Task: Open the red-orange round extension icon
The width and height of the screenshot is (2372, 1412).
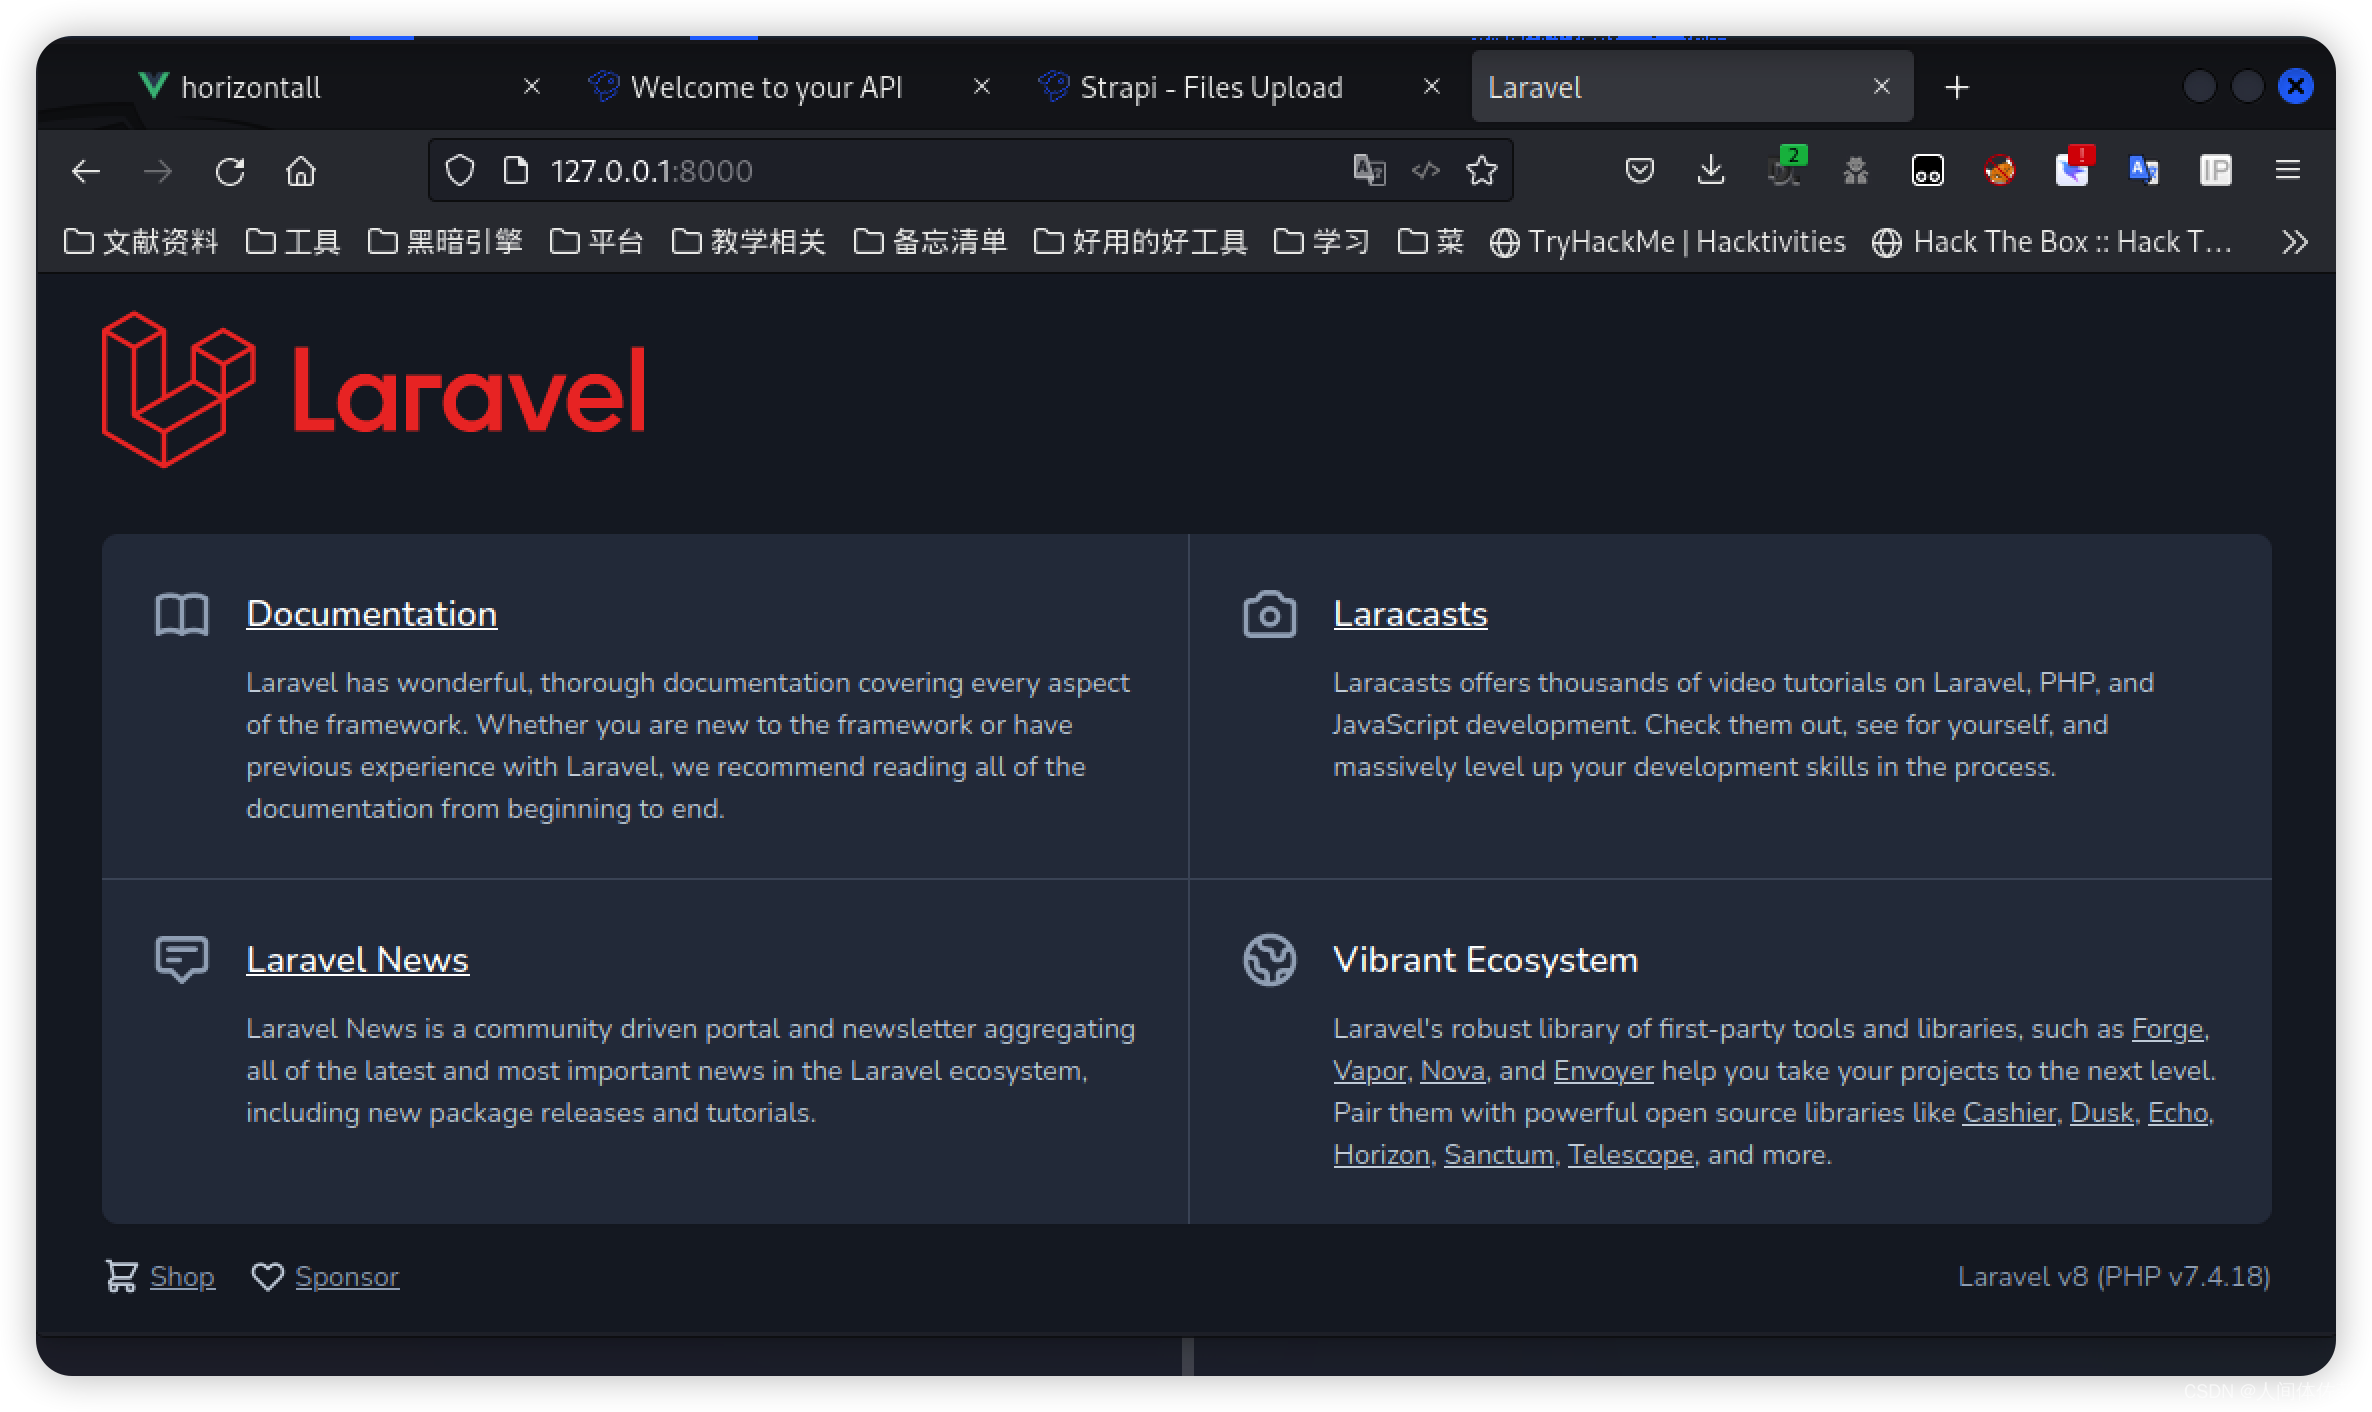Action: (2000, 171)
